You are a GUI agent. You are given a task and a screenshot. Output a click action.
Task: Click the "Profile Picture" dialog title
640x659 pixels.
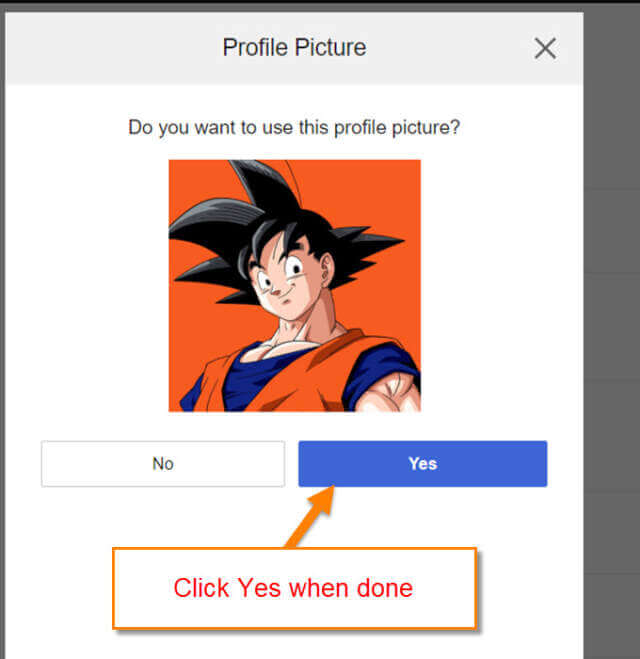coord(294,47)
